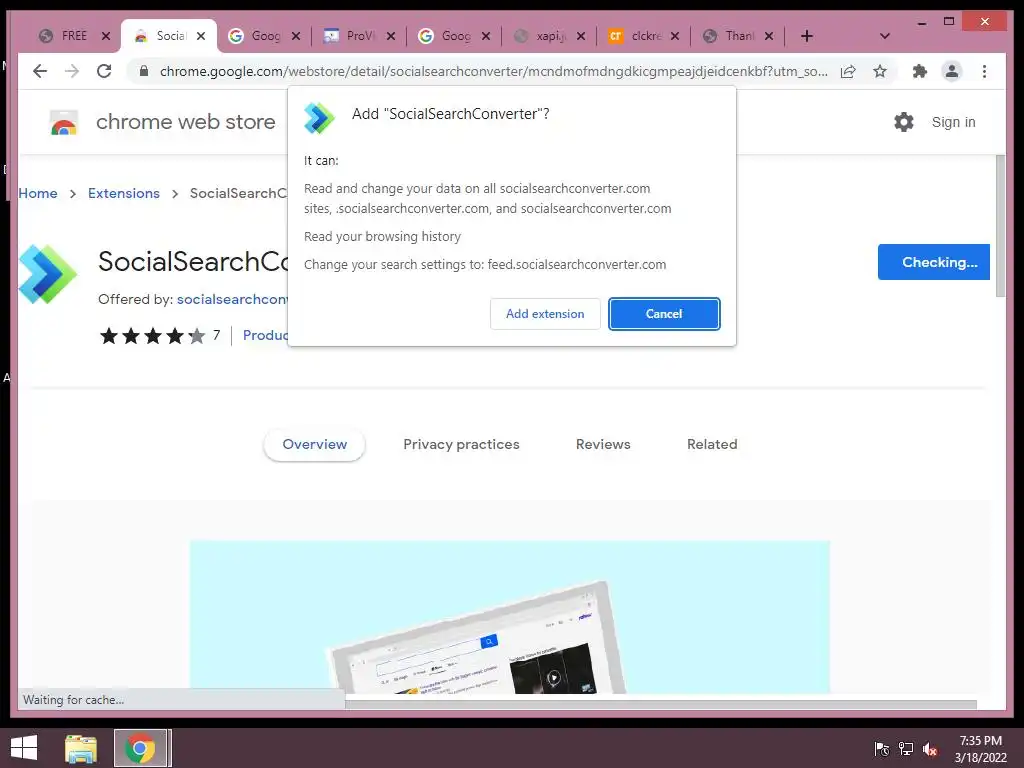
Task: Open the Chrome three-dot menu
Action: [984, 71]
